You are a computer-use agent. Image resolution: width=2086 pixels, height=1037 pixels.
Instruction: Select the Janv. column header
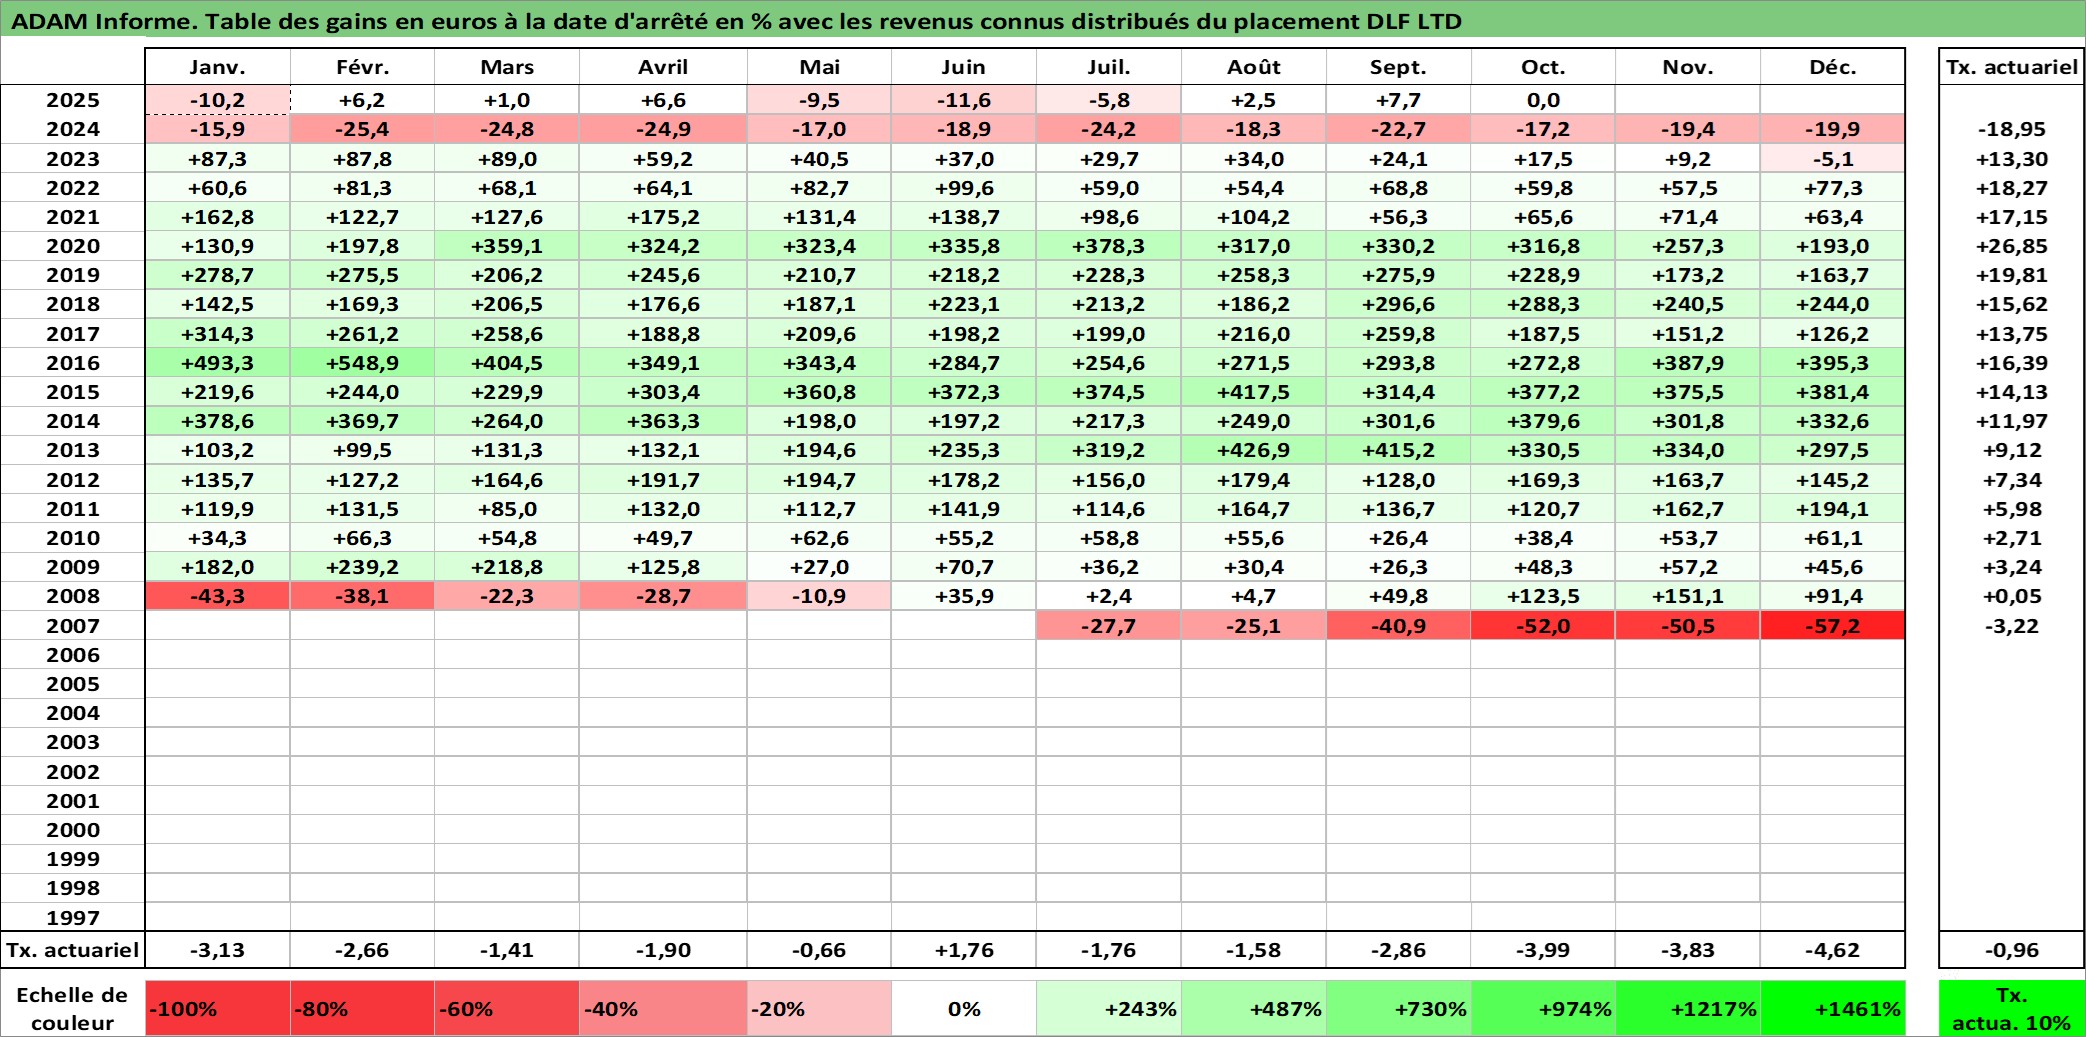pyautogui.click(x=217, y=67)
